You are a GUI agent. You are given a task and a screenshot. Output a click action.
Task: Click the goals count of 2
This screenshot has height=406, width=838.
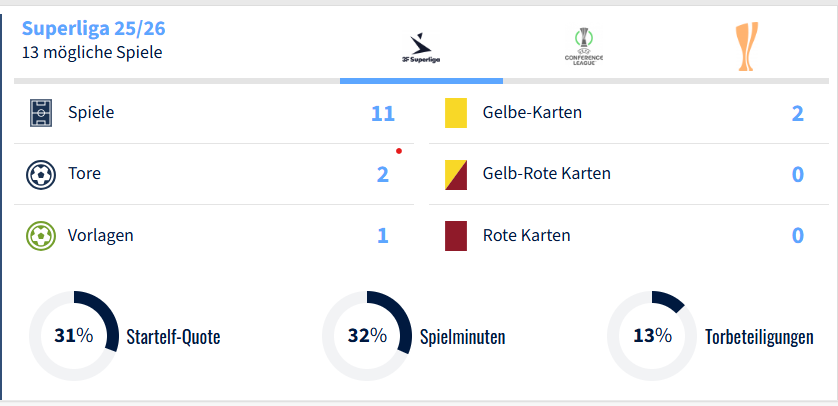383,174
